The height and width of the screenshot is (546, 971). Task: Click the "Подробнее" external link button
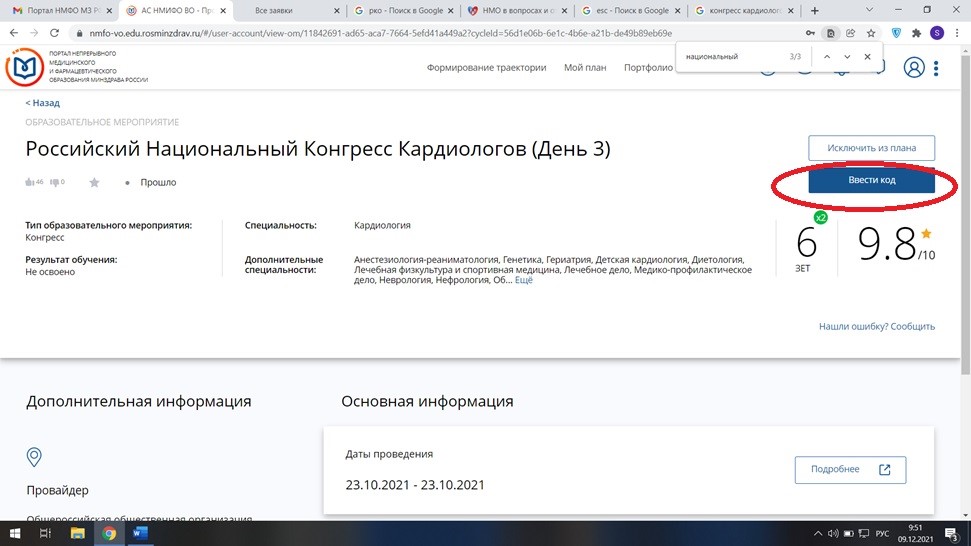point(850,470)
